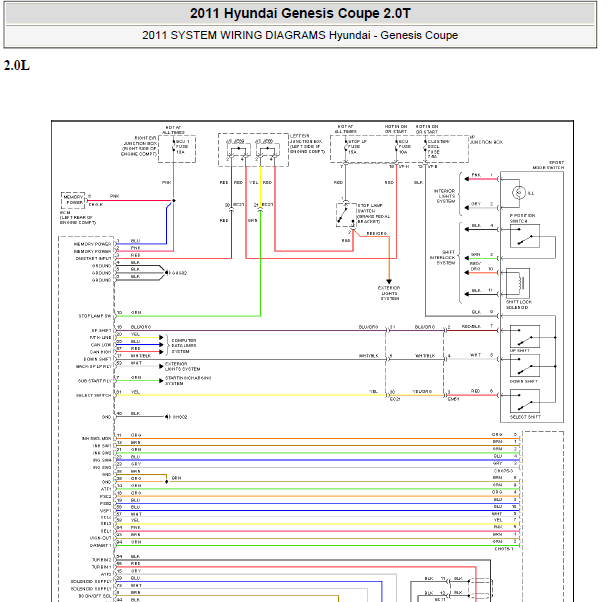Click the 'P POSITION SWITCH' label
This screenshot has width=608, height=602.
coord(522,218)
